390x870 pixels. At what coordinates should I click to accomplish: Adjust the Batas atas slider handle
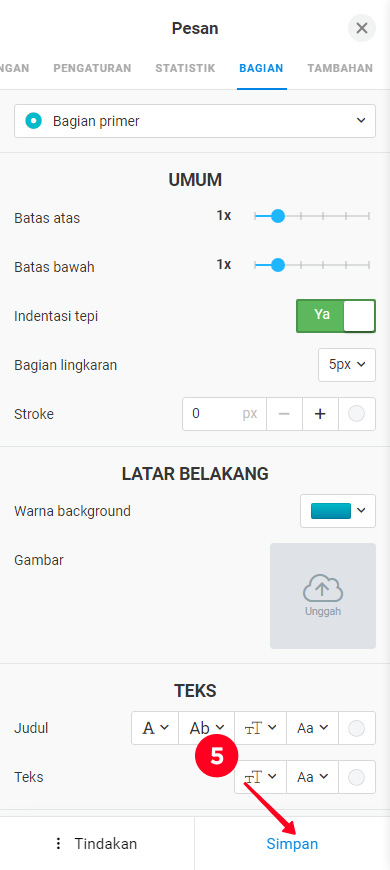(278, 216)
